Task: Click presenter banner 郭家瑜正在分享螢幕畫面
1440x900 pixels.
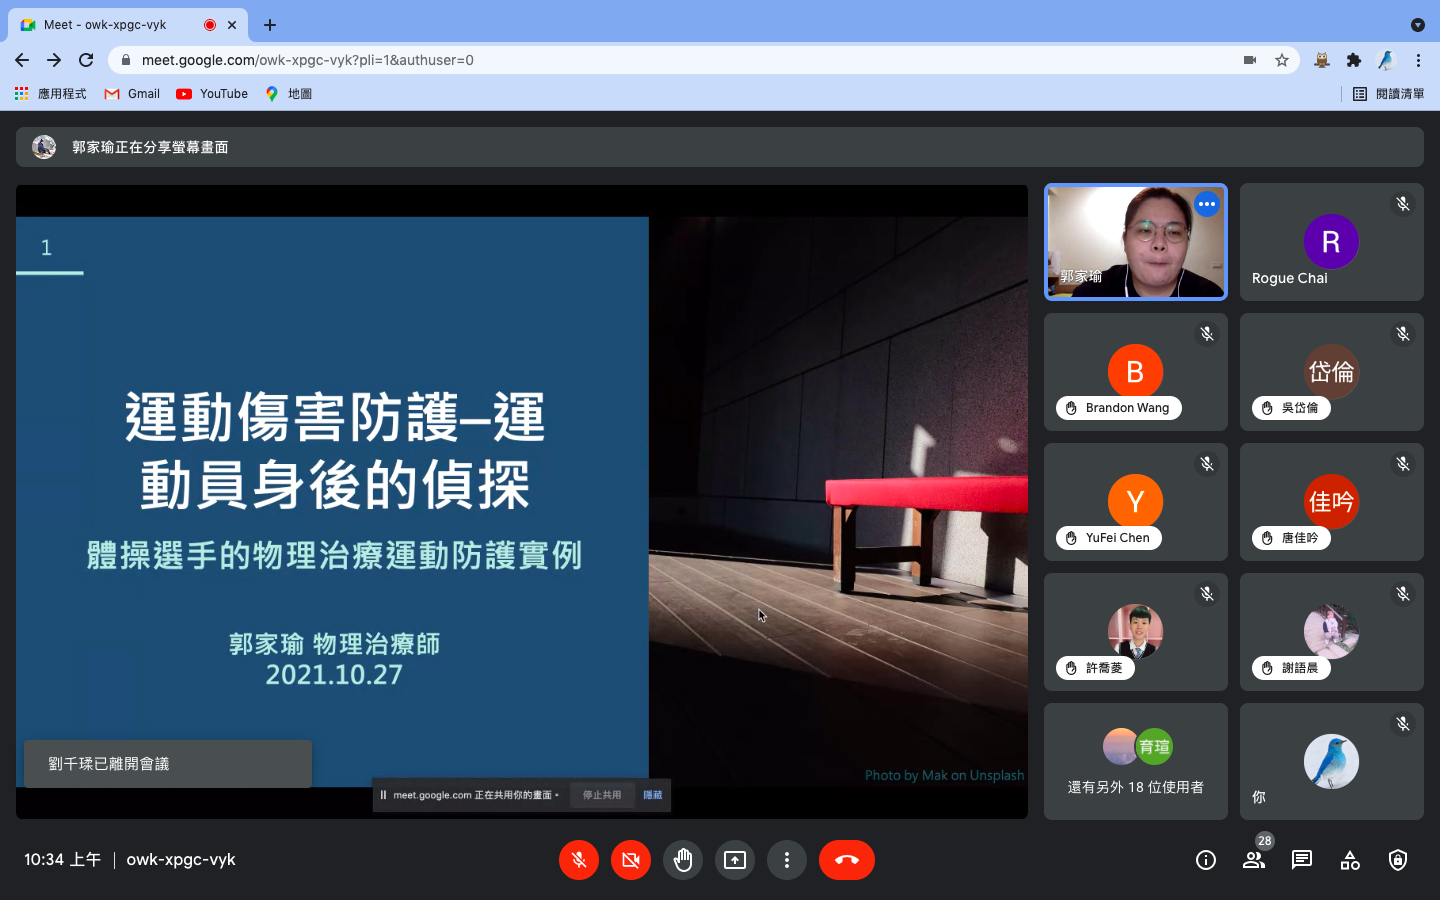Action: 720,147
